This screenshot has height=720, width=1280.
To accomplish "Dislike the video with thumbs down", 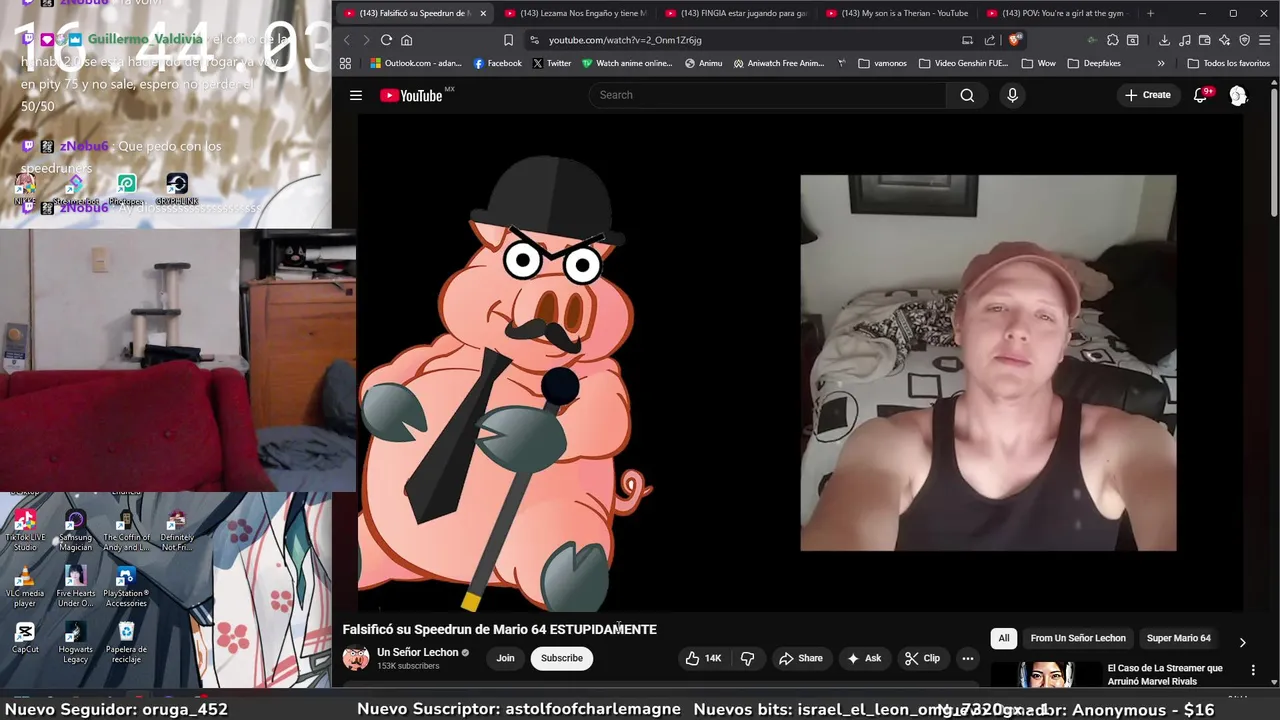I will click(x=747, y=658).
